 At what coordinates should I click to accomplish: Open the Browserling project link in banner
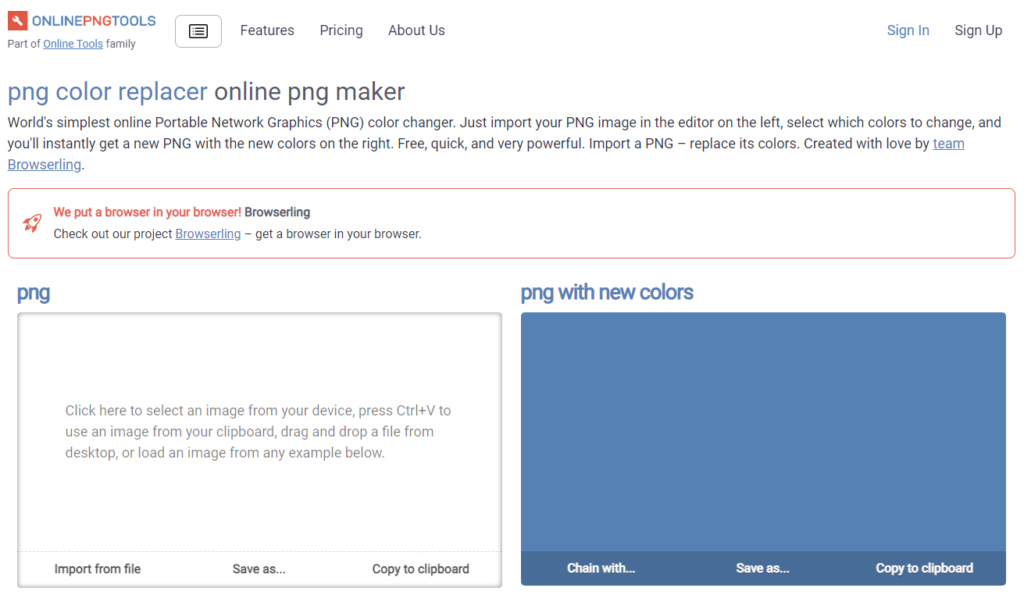coord(208,234)
